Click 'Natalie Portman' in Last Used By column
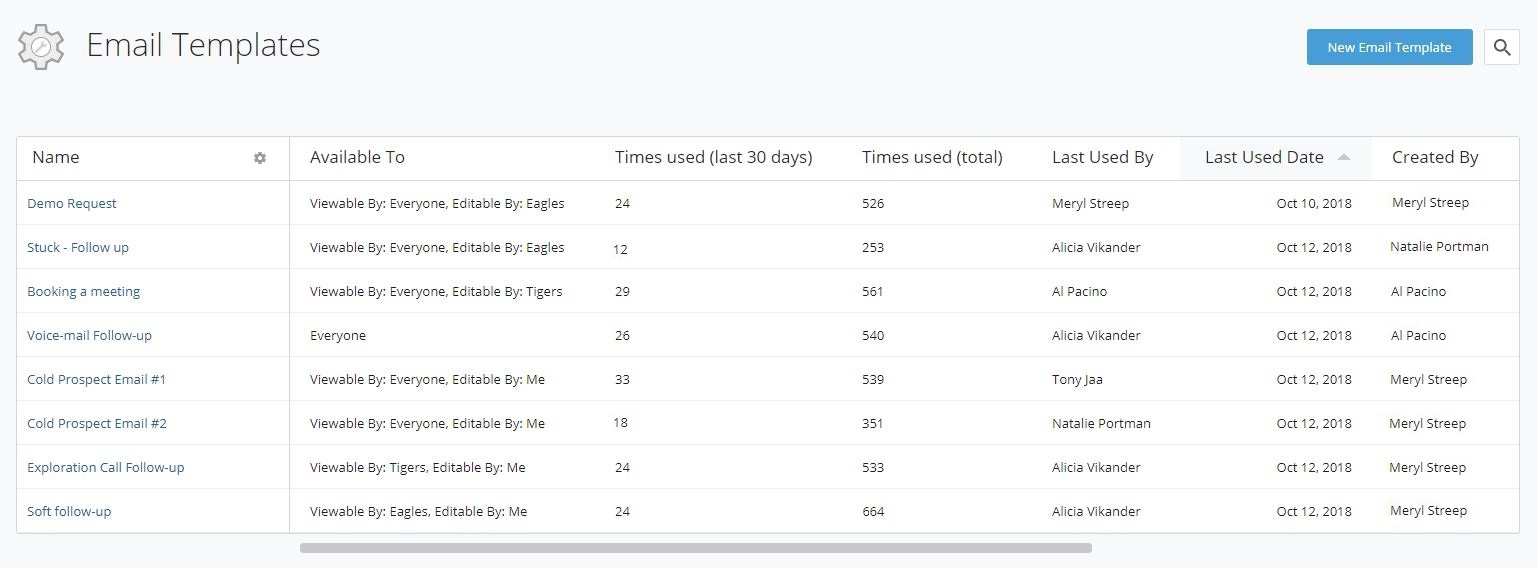The width and height of the screenshot is (1537, 568). pos(1101,423)
